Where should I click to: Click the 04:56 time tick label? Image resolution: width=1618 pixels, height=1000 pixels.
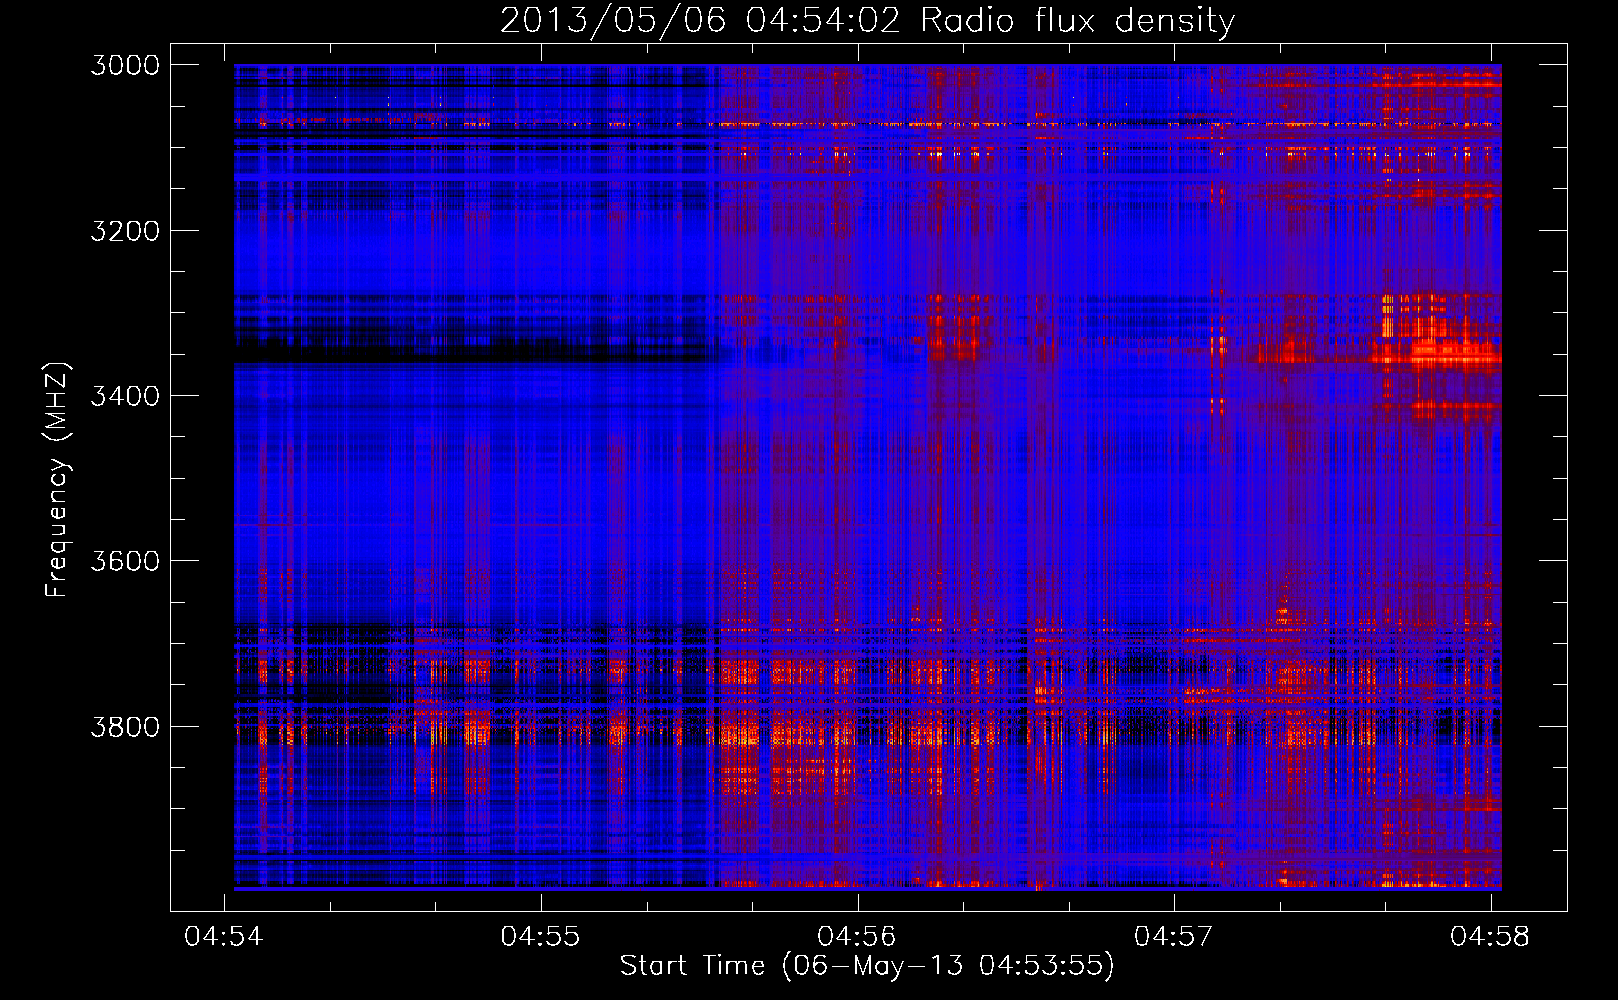(x=857, y=936)
